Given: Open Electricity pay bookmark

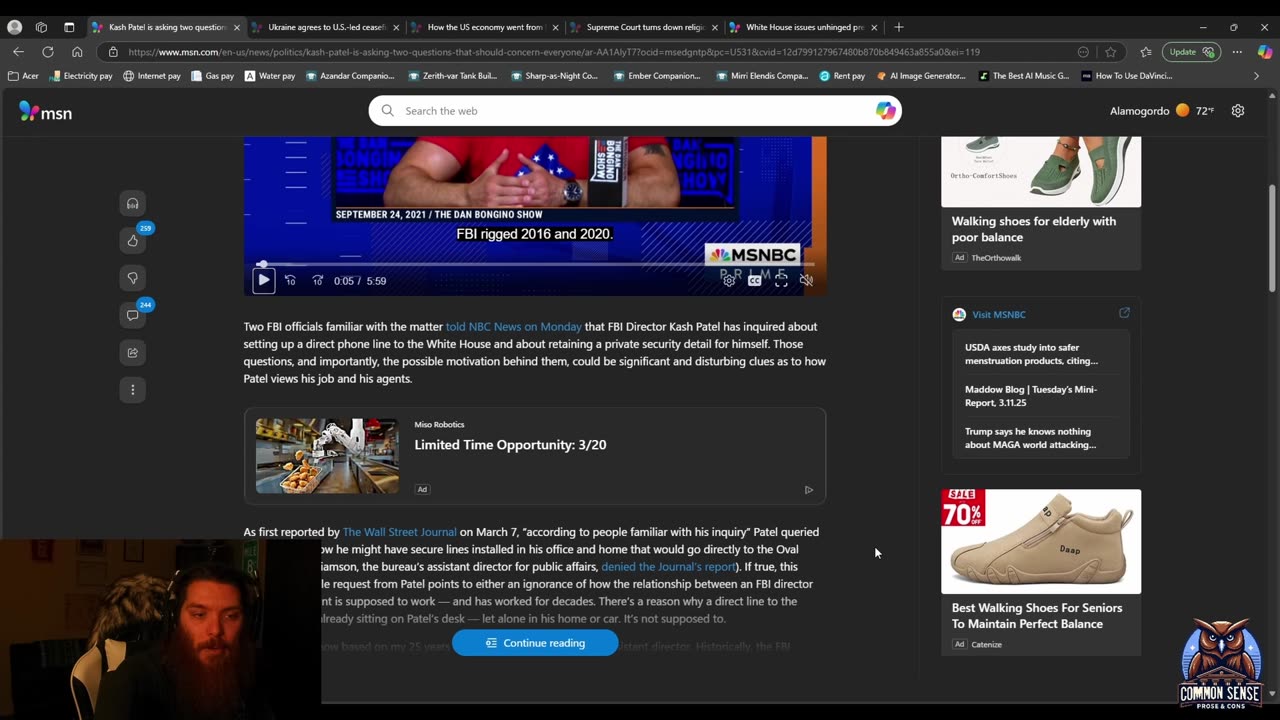Looking at the screenshot, I should (x=80, y=76).
